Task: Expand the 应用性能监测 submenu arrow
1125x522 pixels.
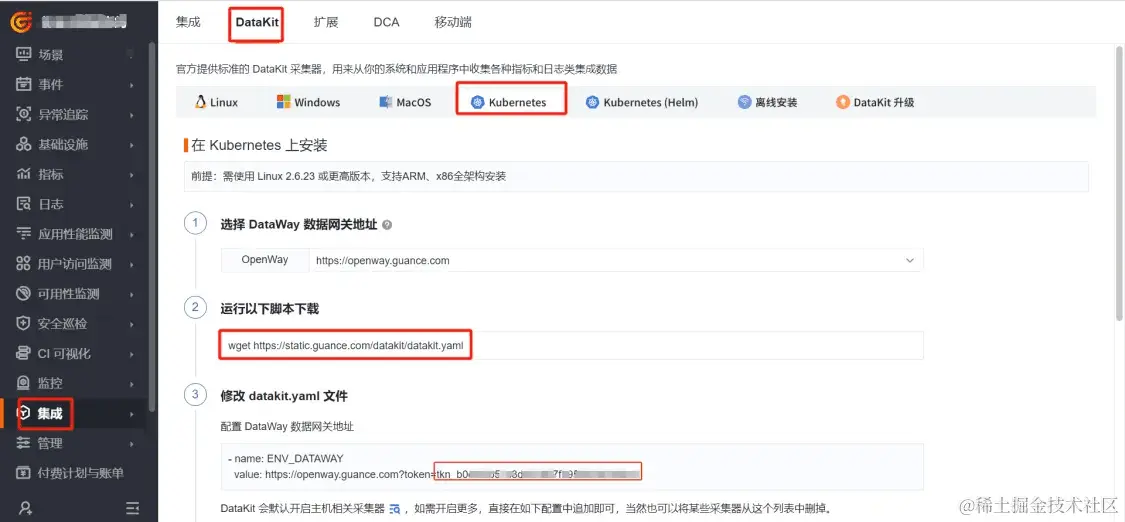Action: tap(132, 234)
